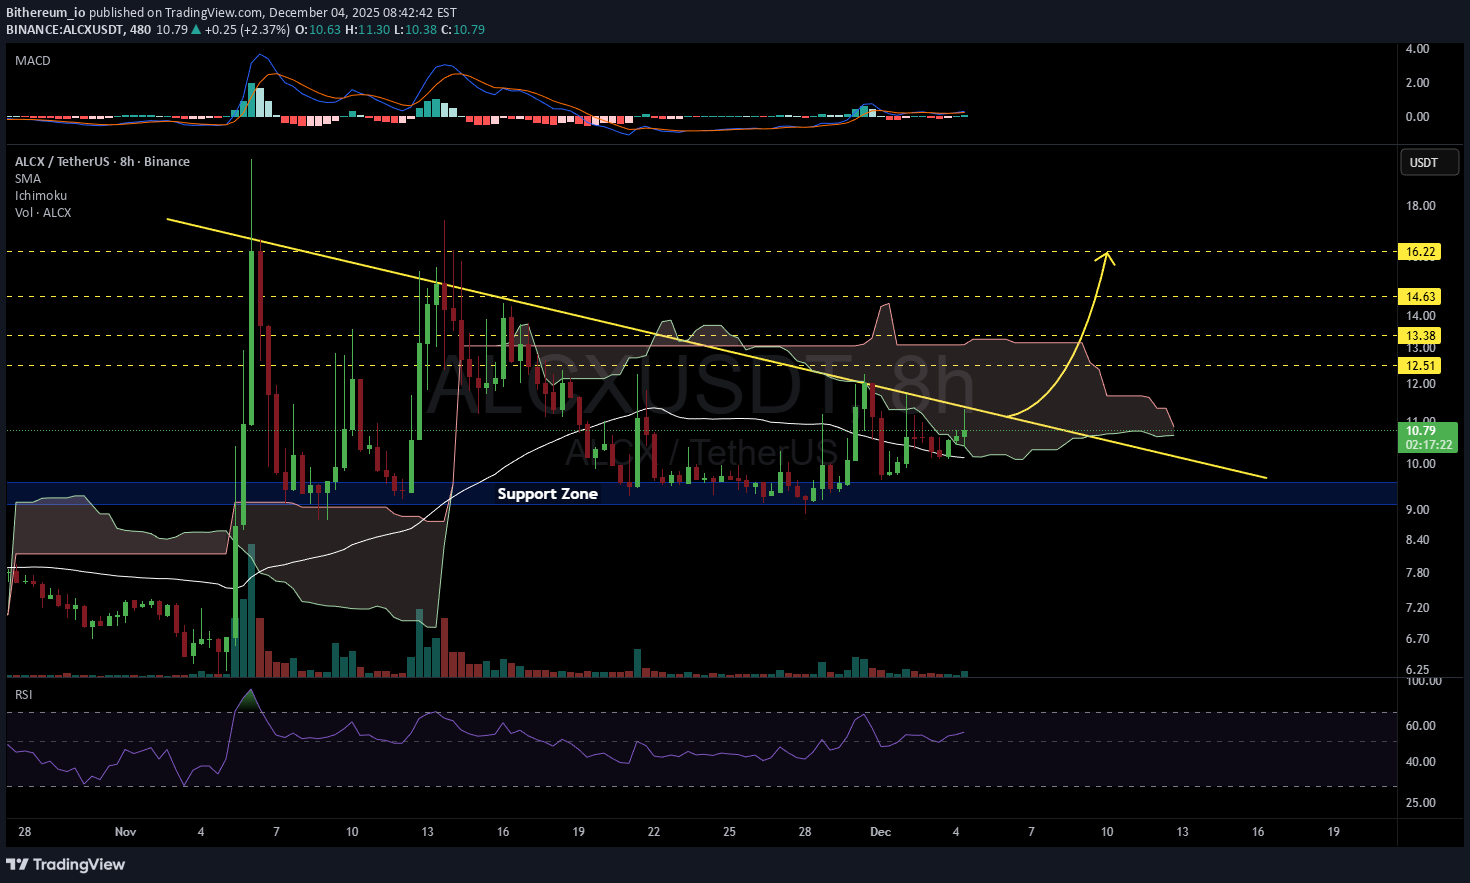
Task: Select the SMA indicator legend entry
Action: pos(28,179)
